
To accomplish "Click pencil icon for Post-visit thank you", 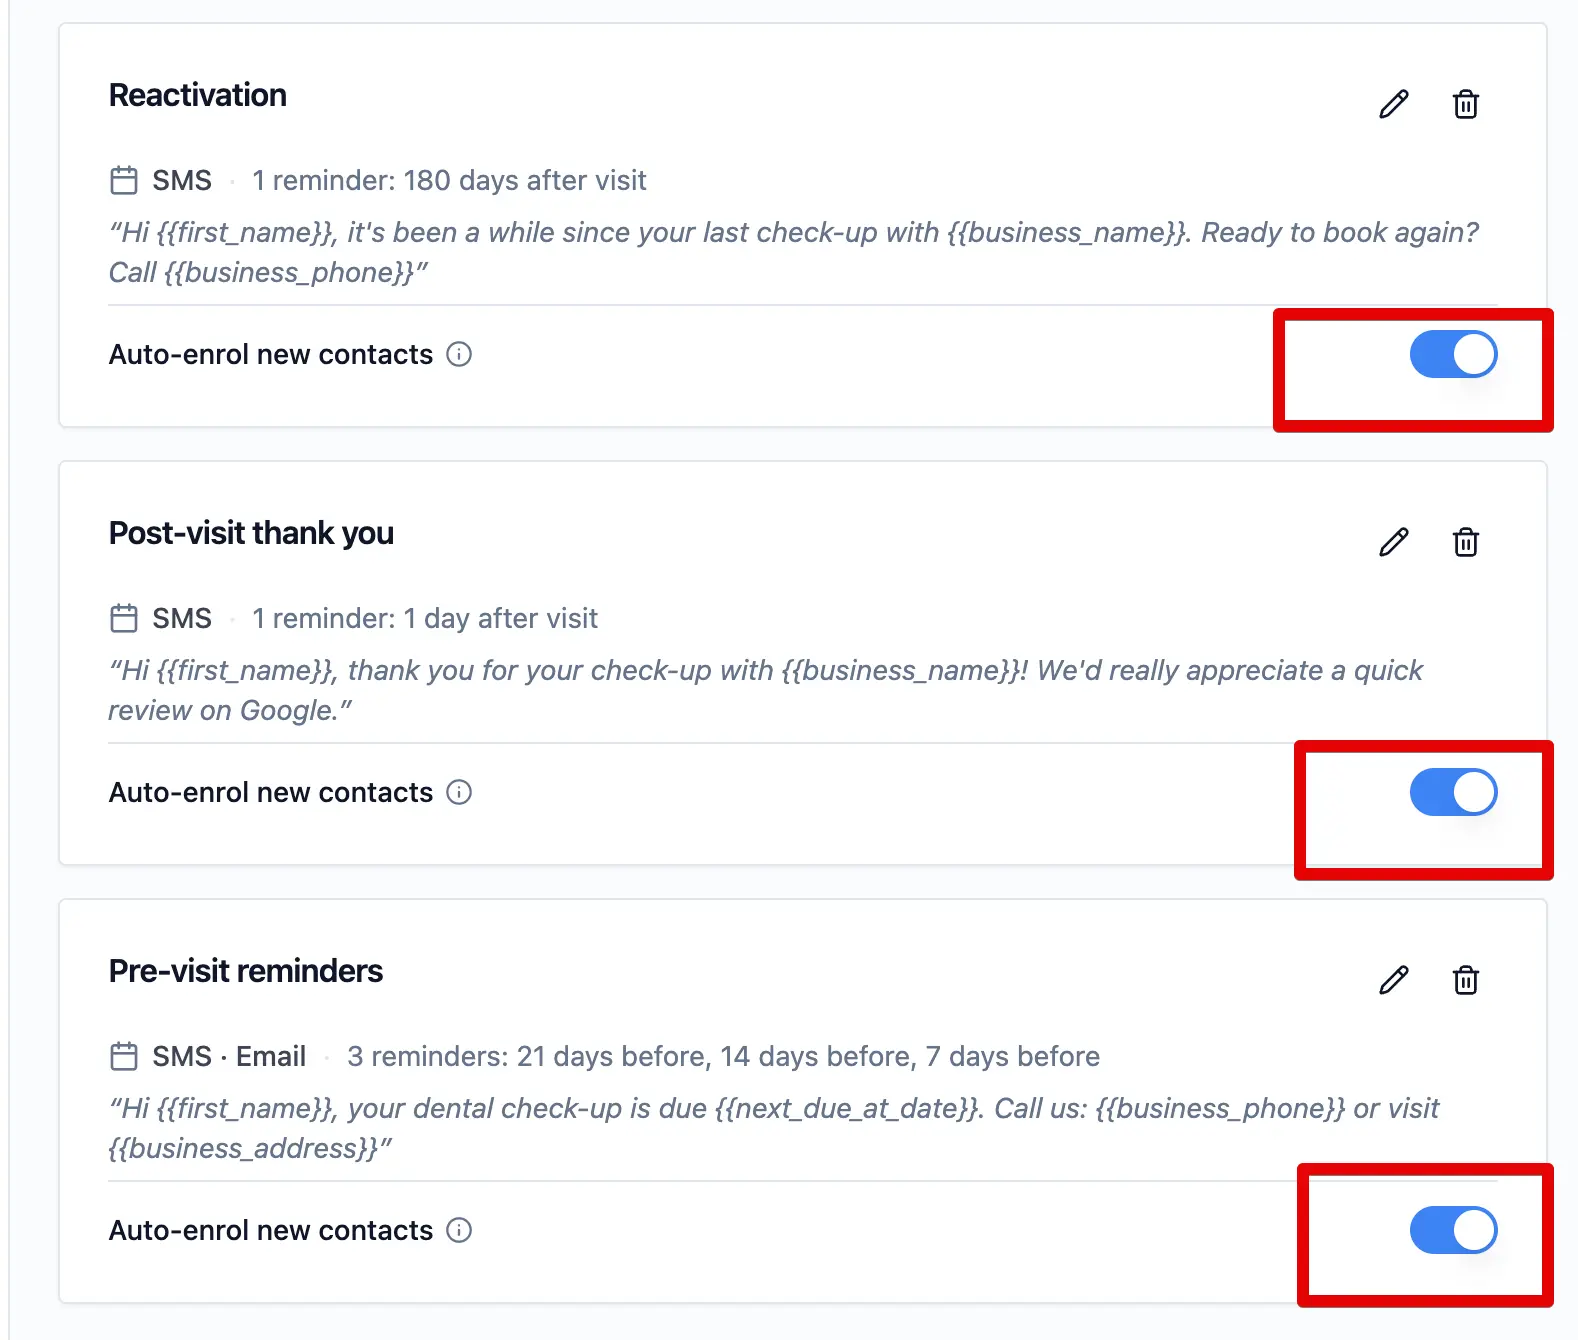I will pos(1394,542).
